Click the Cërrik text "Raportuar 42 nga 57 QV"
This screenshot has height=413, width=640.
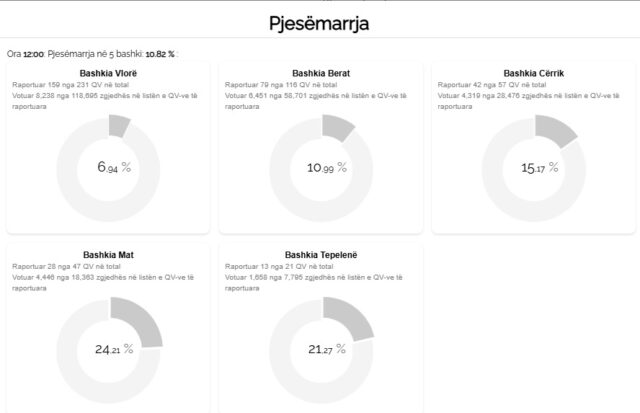[482, 85]
